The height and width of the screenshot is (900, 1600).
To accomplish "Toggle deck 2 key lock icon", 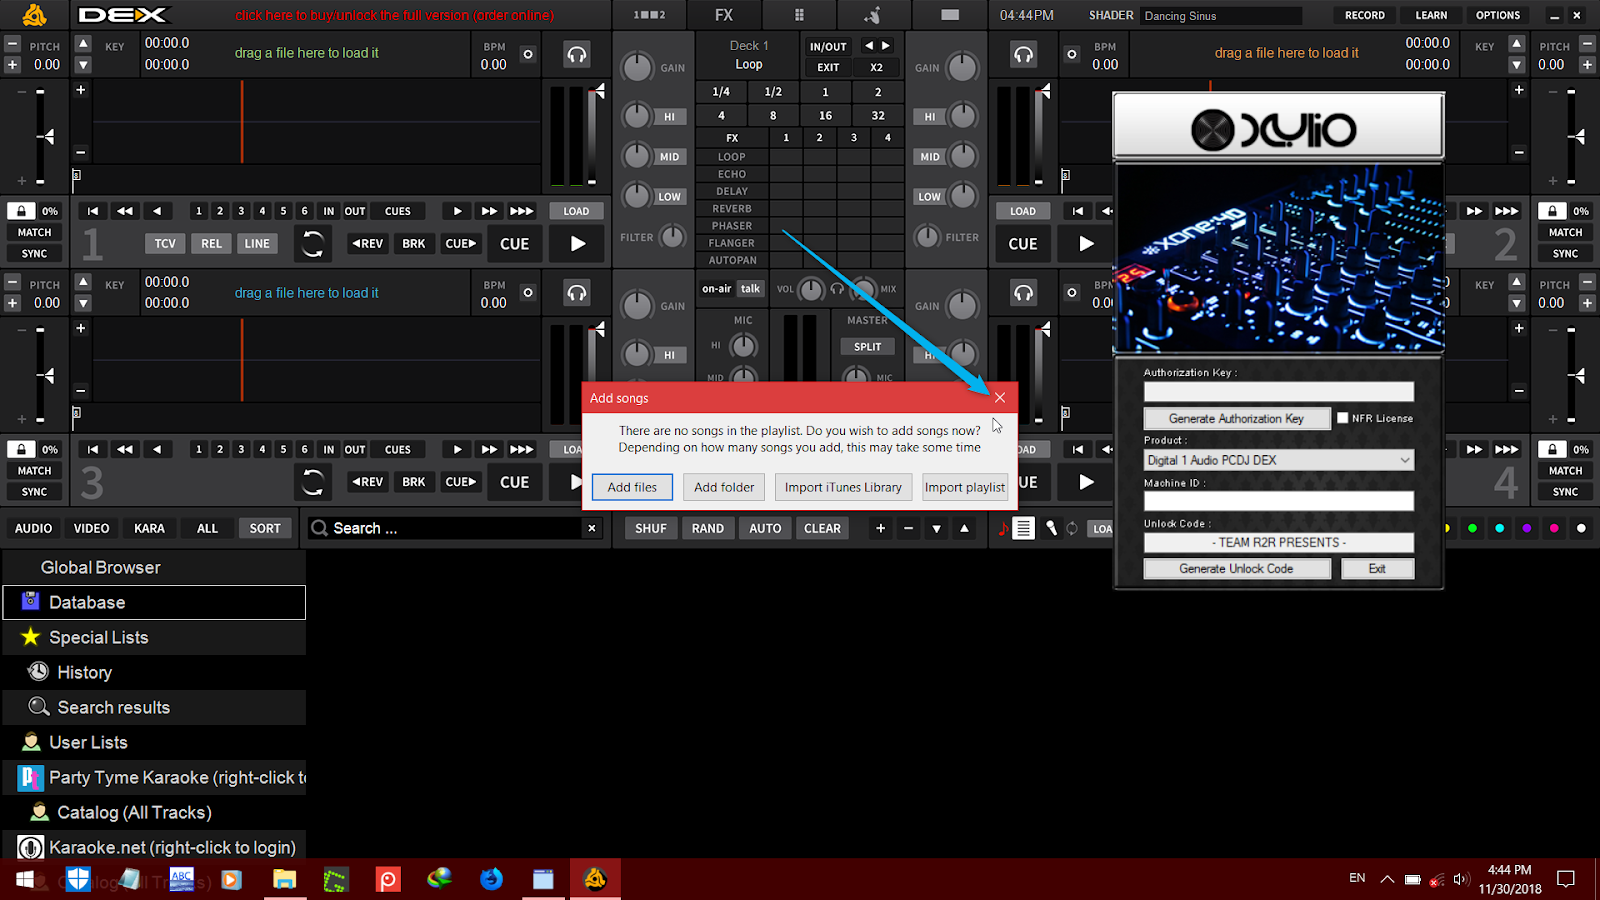I will [x=1552, y=211].
